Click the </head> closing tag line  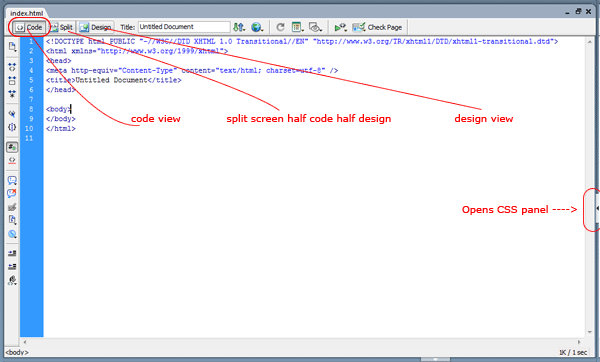[61, 90]
